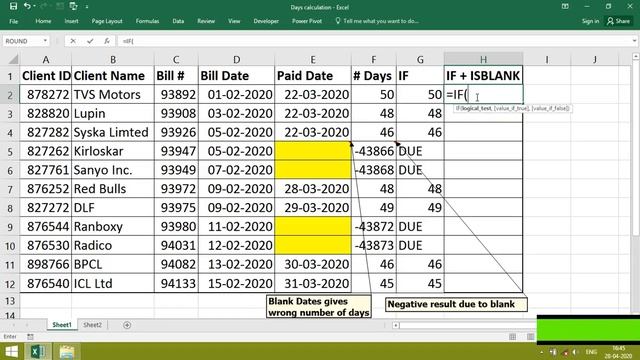Image resolution: width=640 pixels, height=360 pixels.
Task: Open the Windows Start button
Action: pyautogui.click(x=11, y=351)
